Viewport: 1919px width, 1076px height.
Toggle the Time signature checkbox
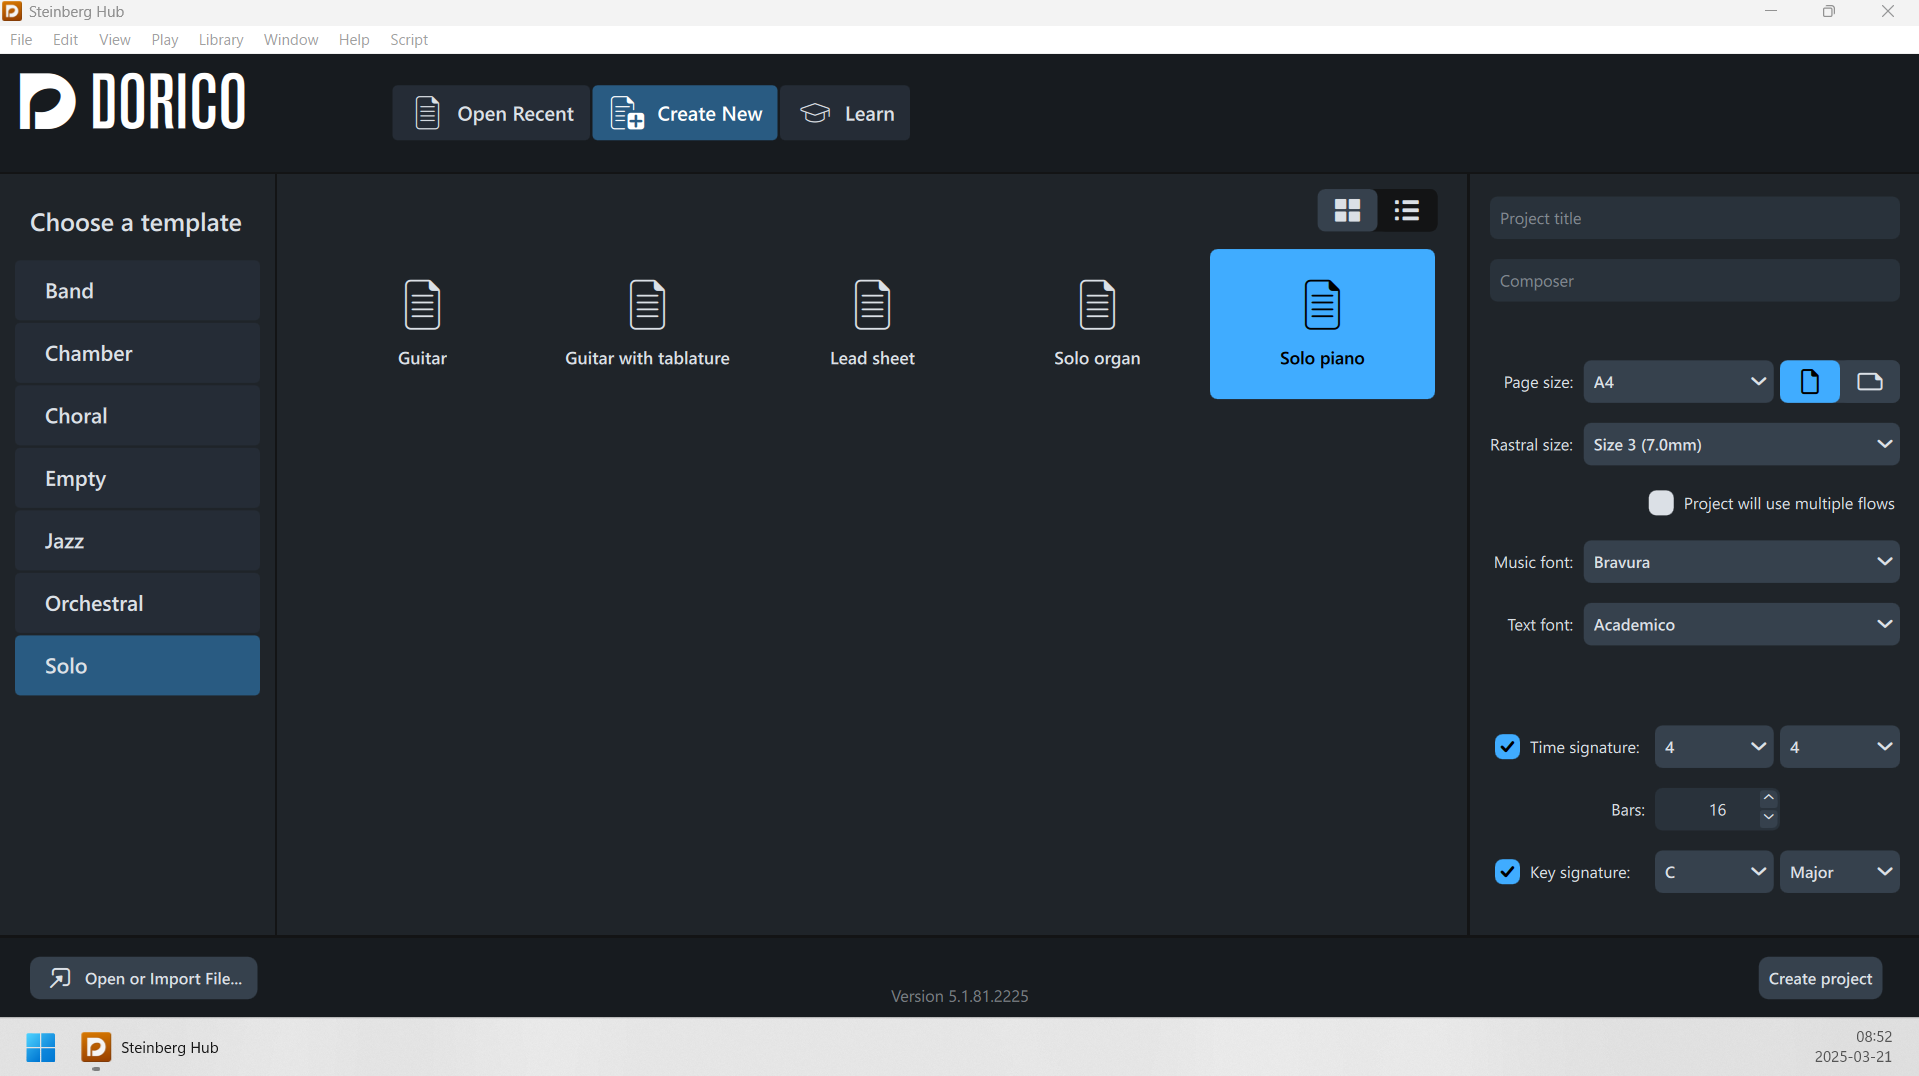pyautogui.click(x=1507, y=747)
